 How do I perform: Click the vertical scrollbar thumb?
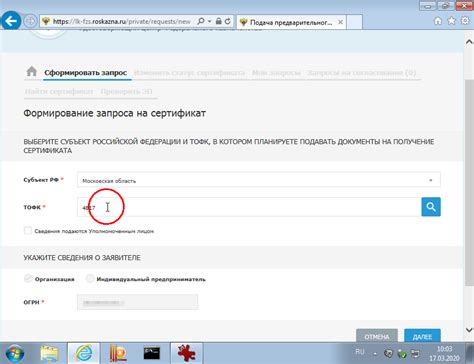469,182
